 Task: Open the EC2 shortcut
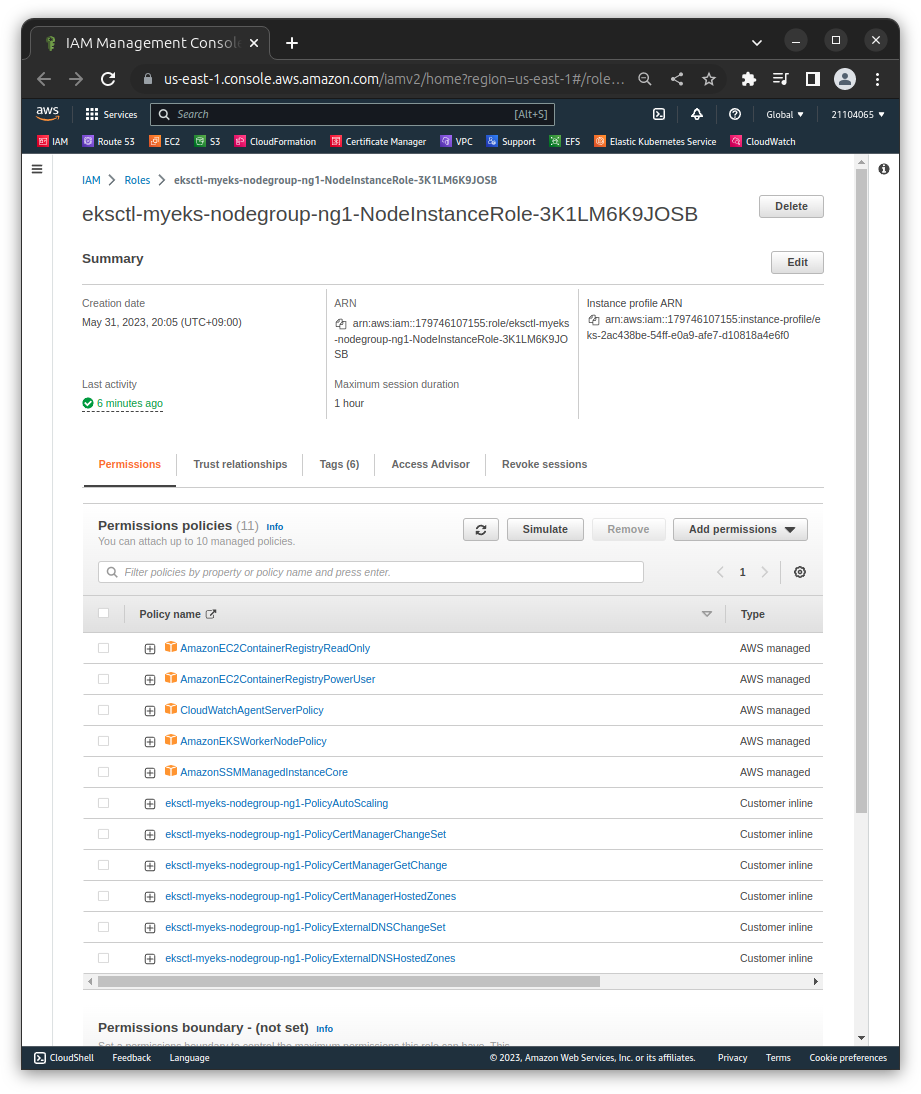[x=165, y=142]
